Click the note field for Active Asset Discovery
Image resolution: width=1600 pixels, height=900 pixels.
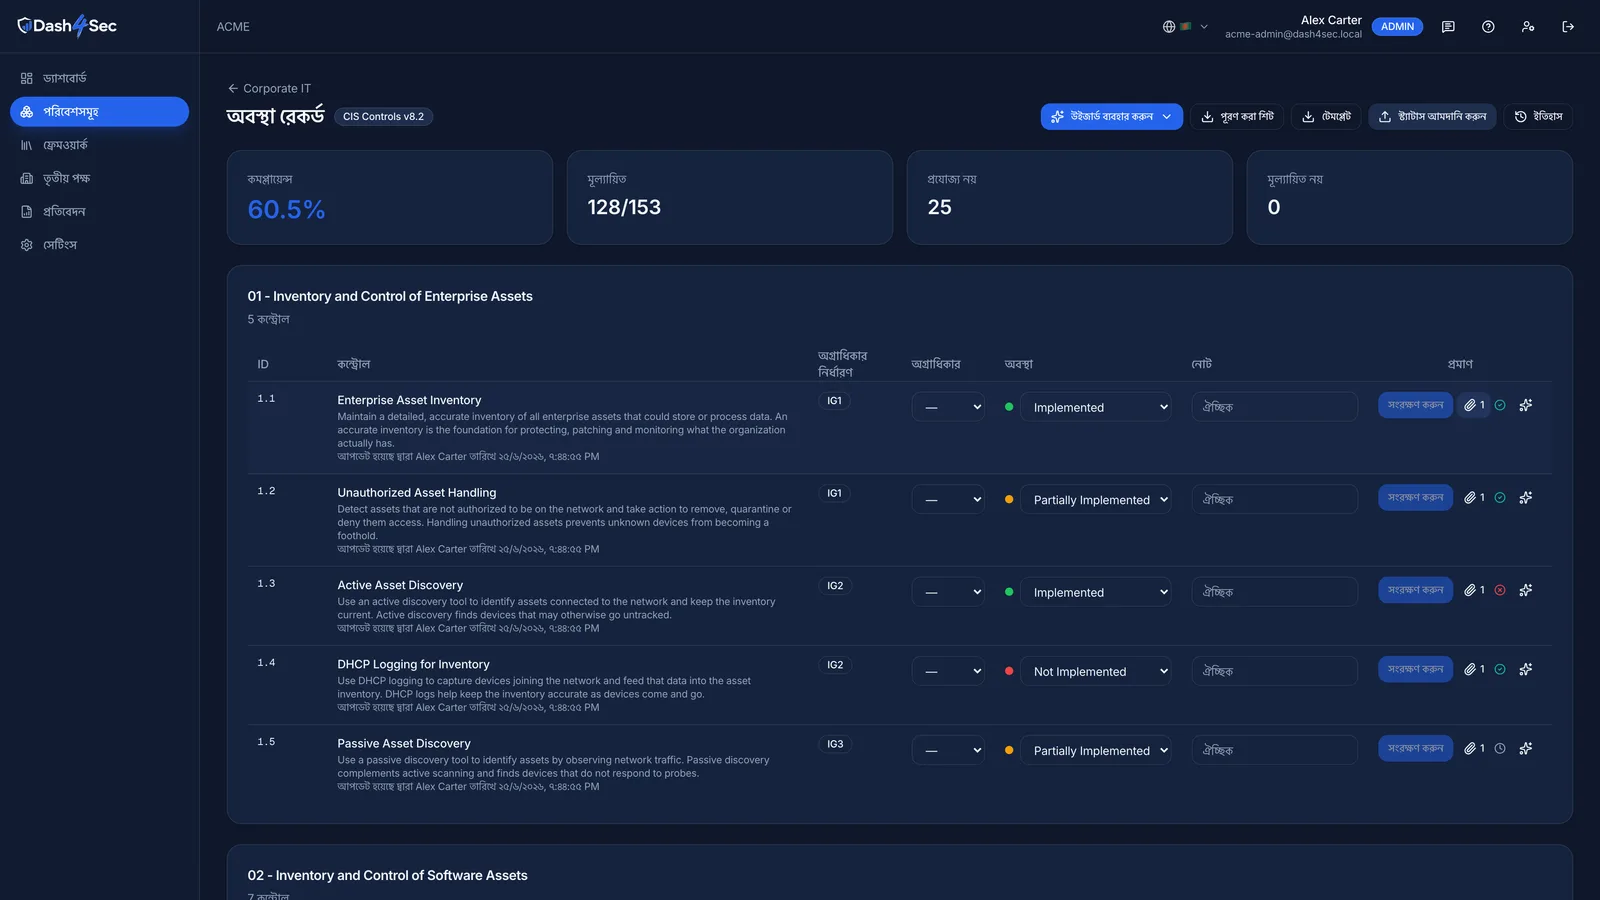(x=1274, y=592)
